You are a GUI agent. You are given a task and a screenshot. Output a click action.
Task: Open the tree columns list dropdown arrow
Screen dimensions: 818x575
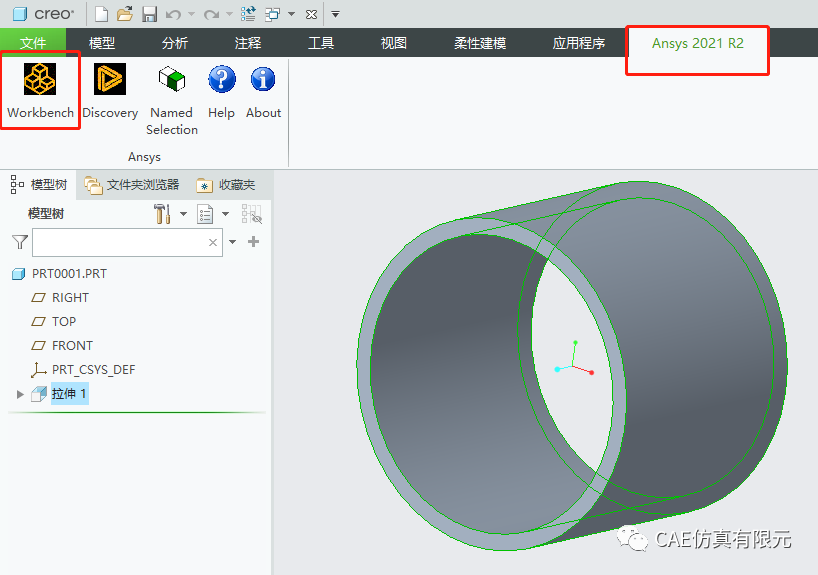225,214
